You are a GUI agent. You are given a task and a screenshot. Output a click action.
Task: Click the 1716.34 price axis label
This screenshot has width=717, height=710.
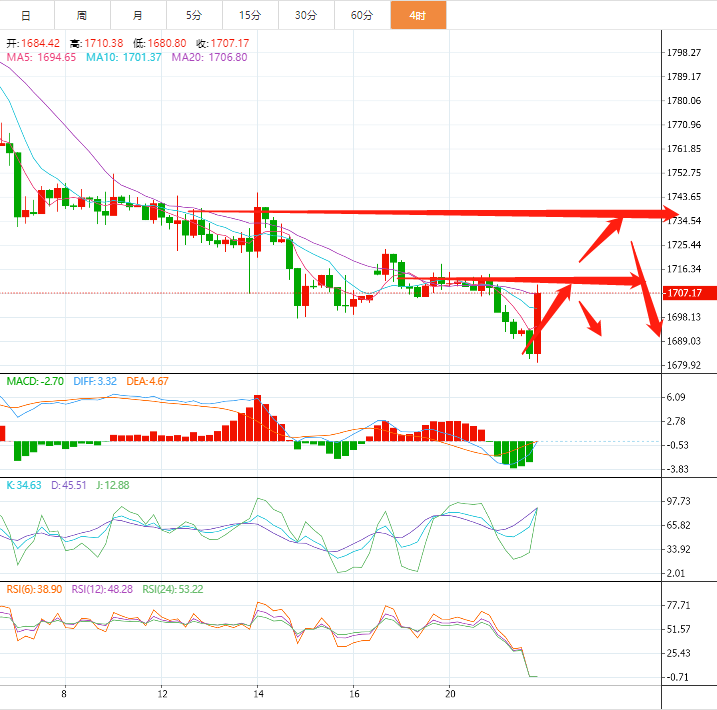pyautogui.click(x=684, y=269)
